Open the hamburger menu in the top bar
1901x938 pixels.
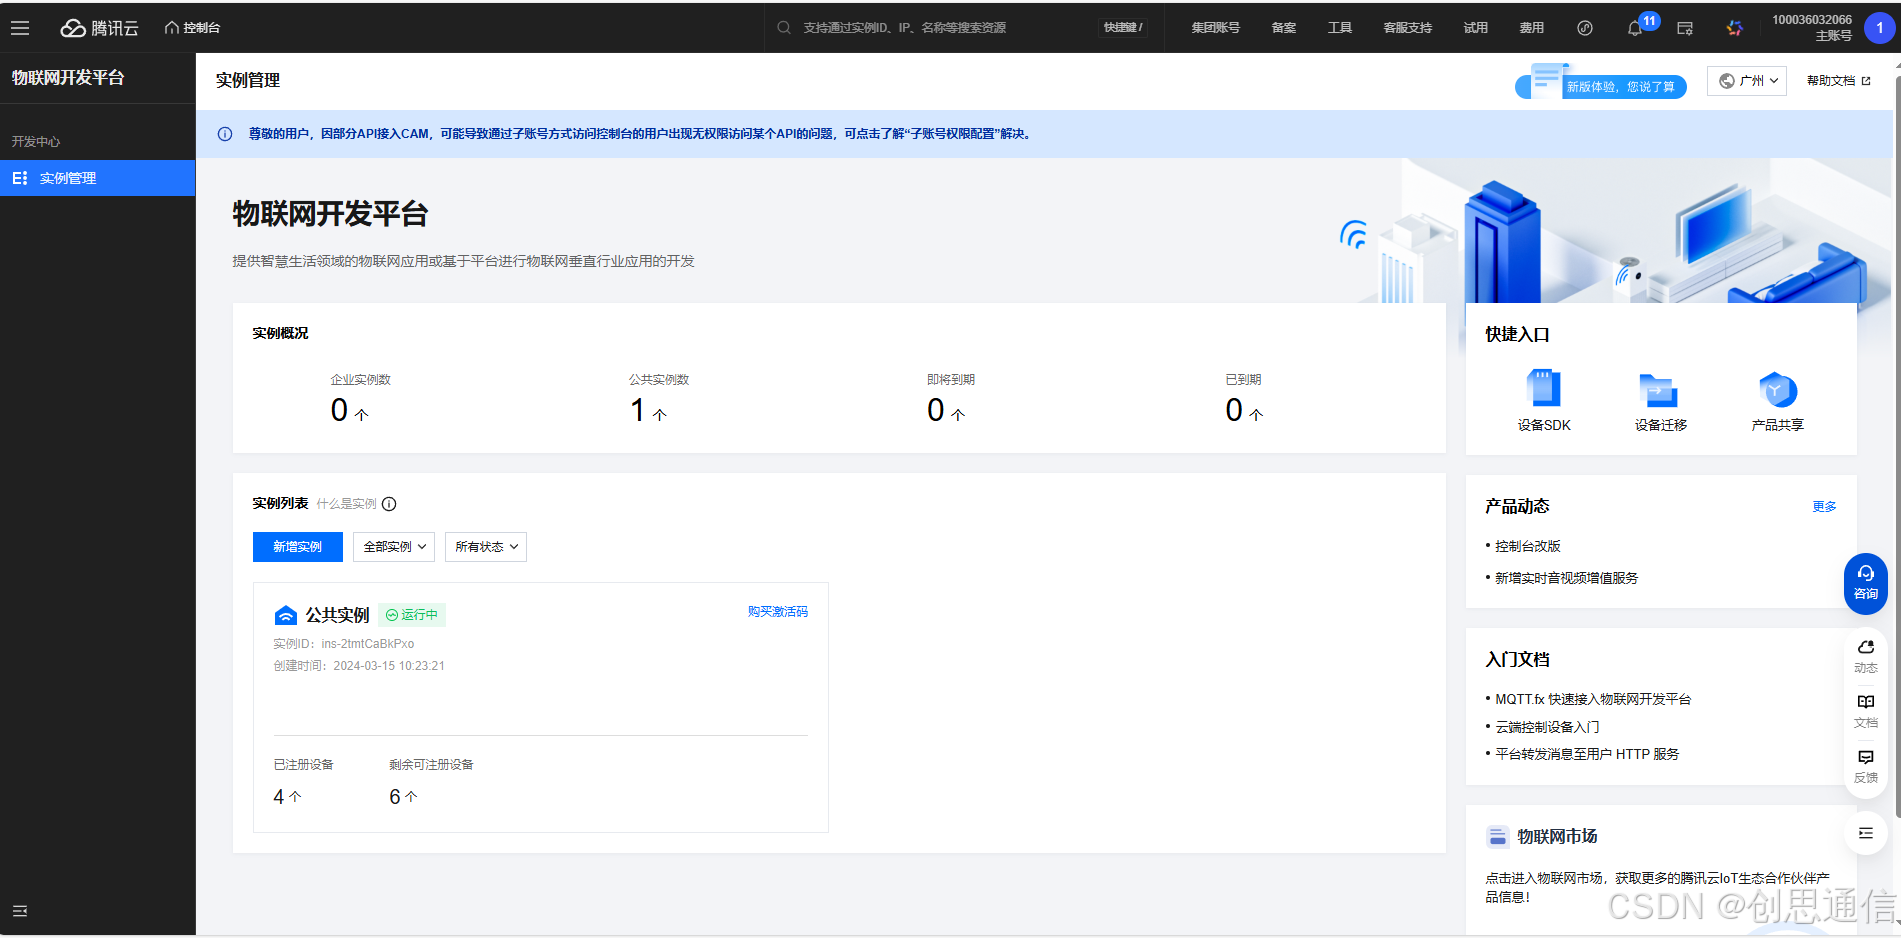[20, 28]
